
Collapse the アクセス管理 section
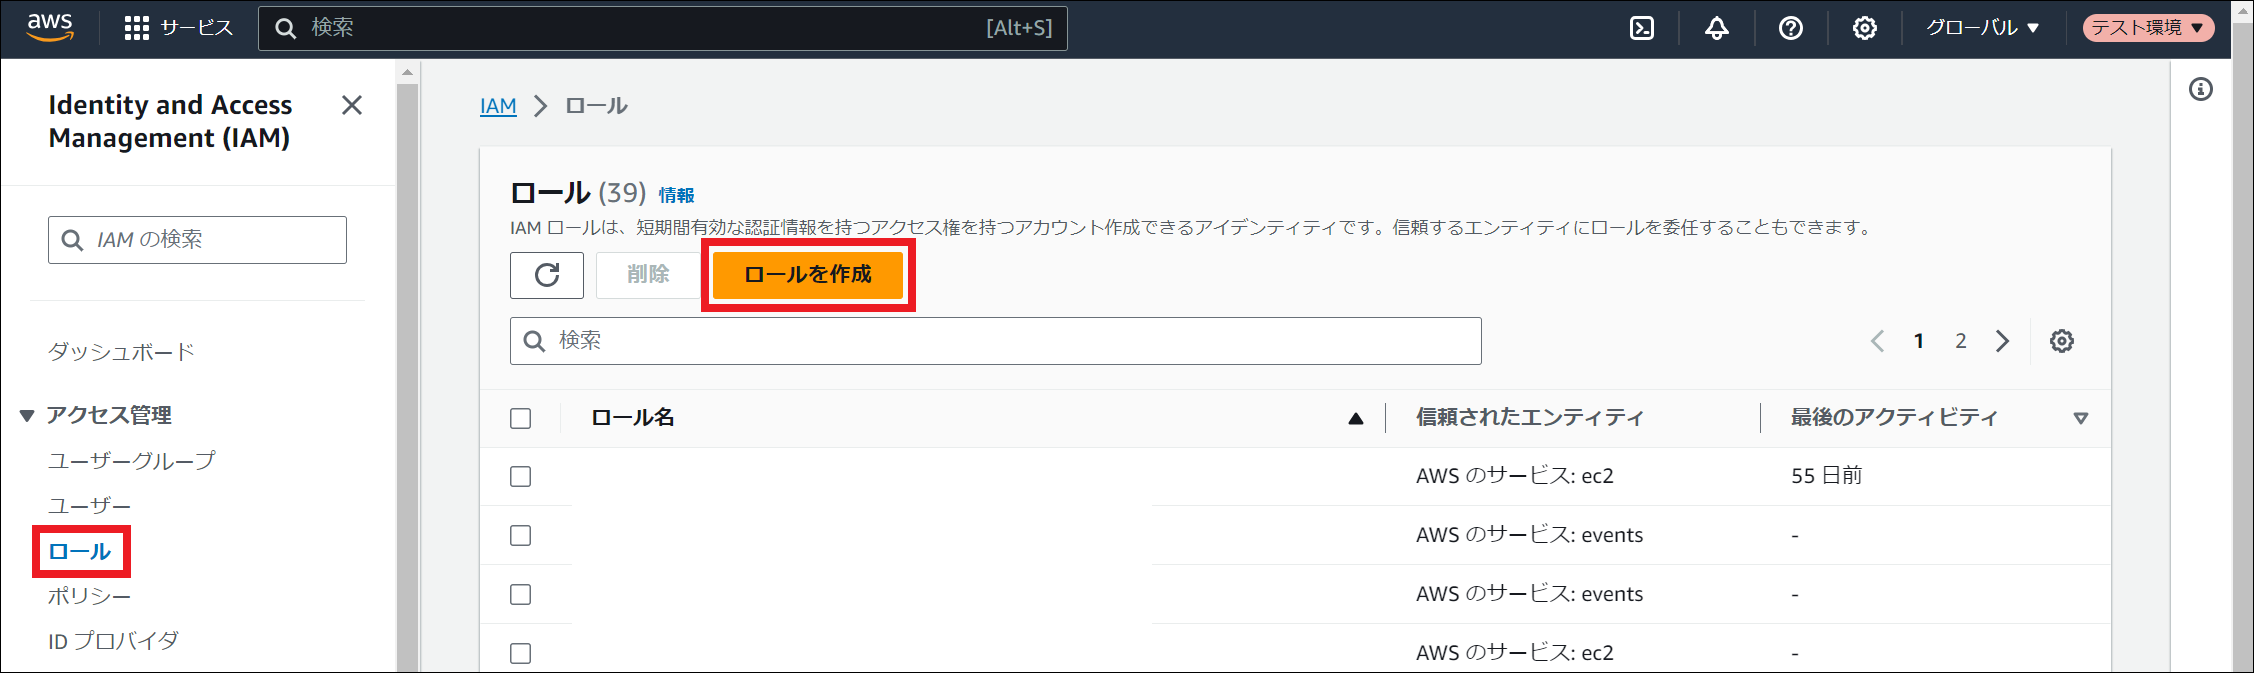coord(27,415)
